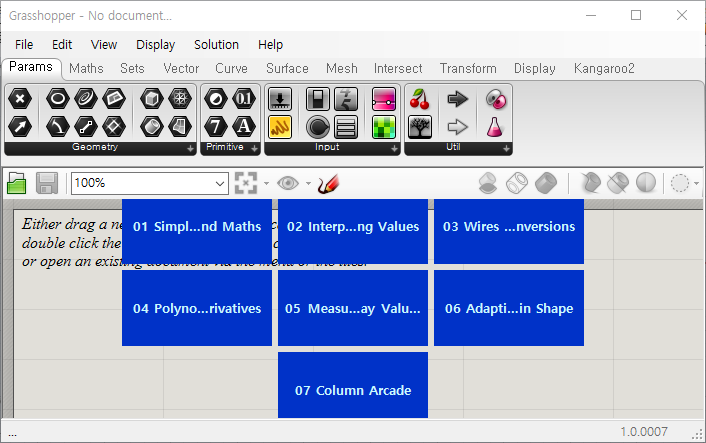Select the Number (0.1) parameter icon
Viewport: 706px width, 443px height.
point(244,99)
